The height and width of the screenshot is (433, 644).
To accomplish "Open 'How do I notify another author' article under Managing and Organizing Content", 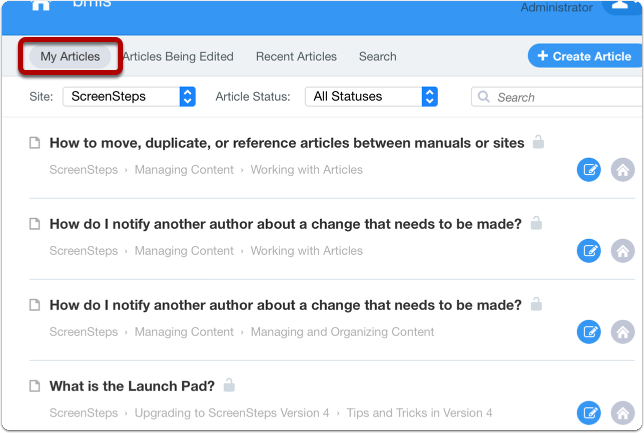I will [x=285, y=305].
